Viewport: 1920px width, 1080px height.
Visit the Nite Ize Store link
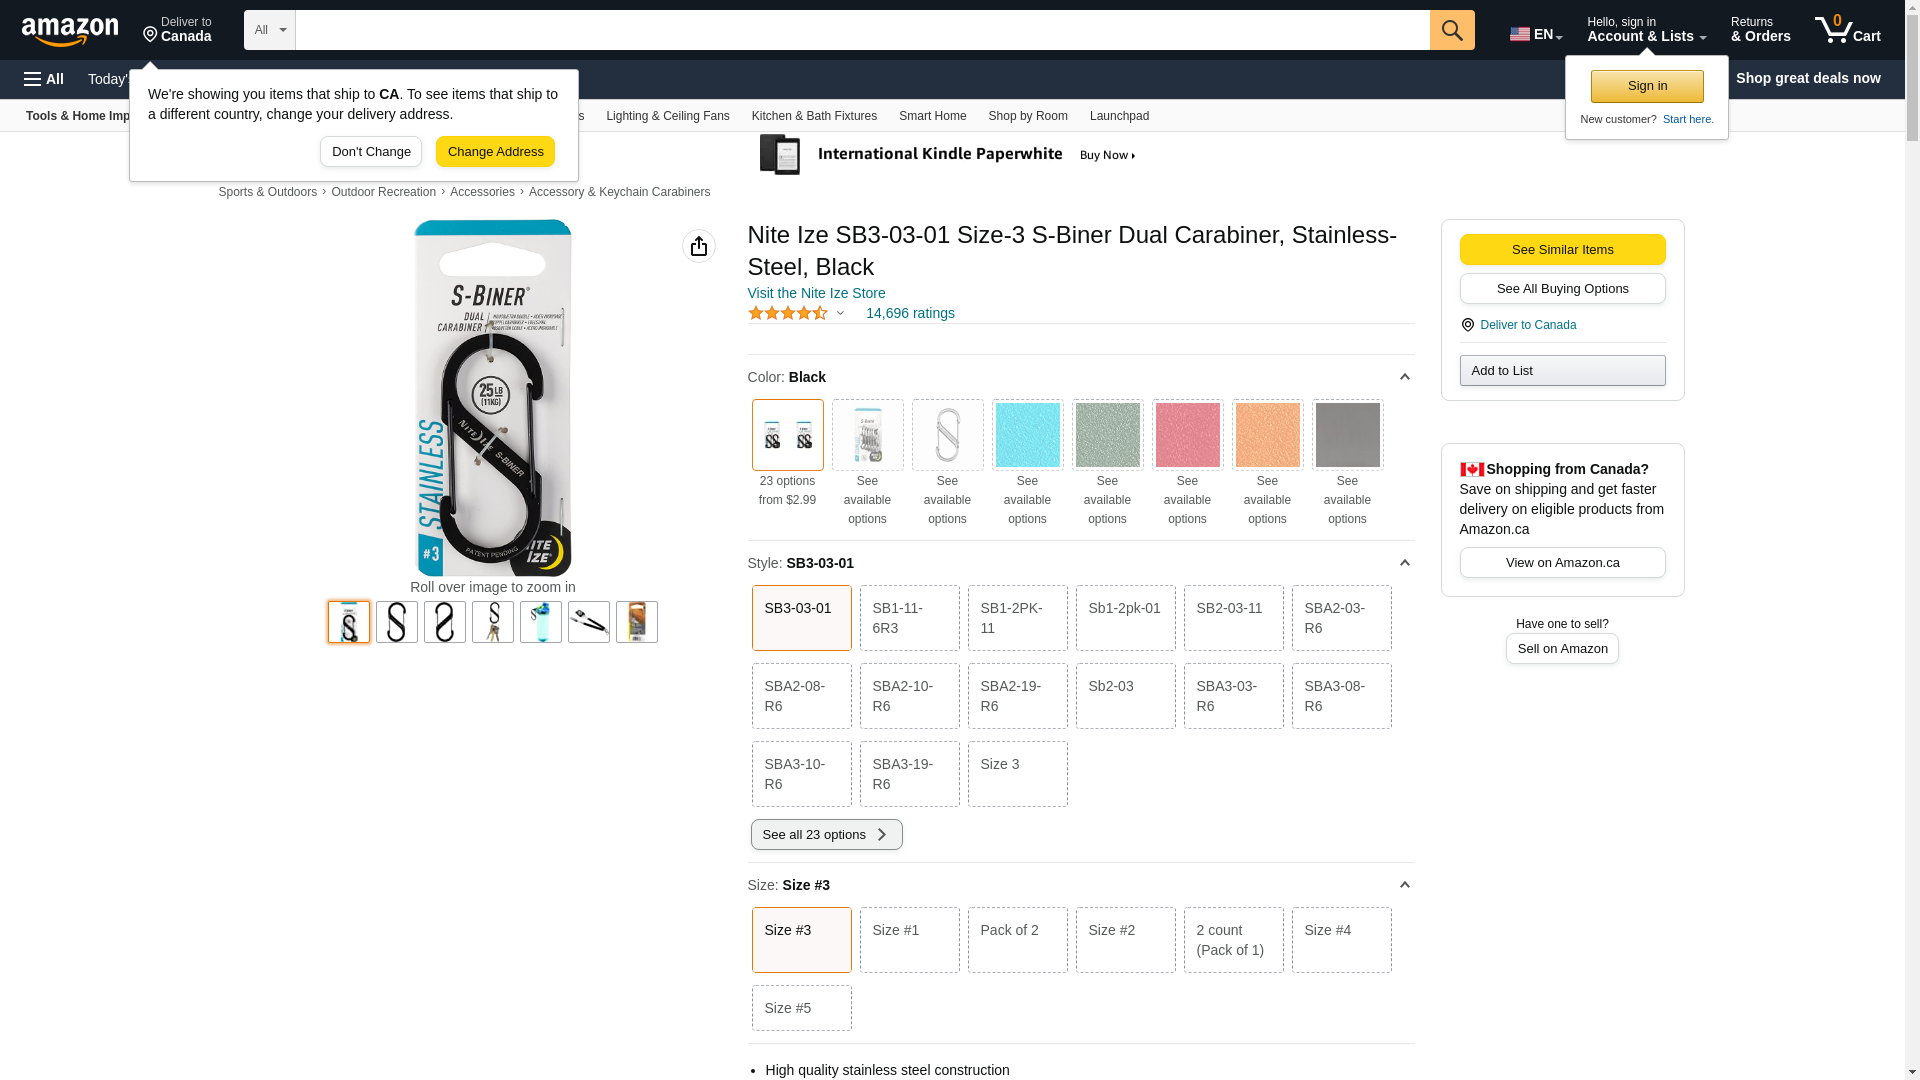tap(816, 293)
